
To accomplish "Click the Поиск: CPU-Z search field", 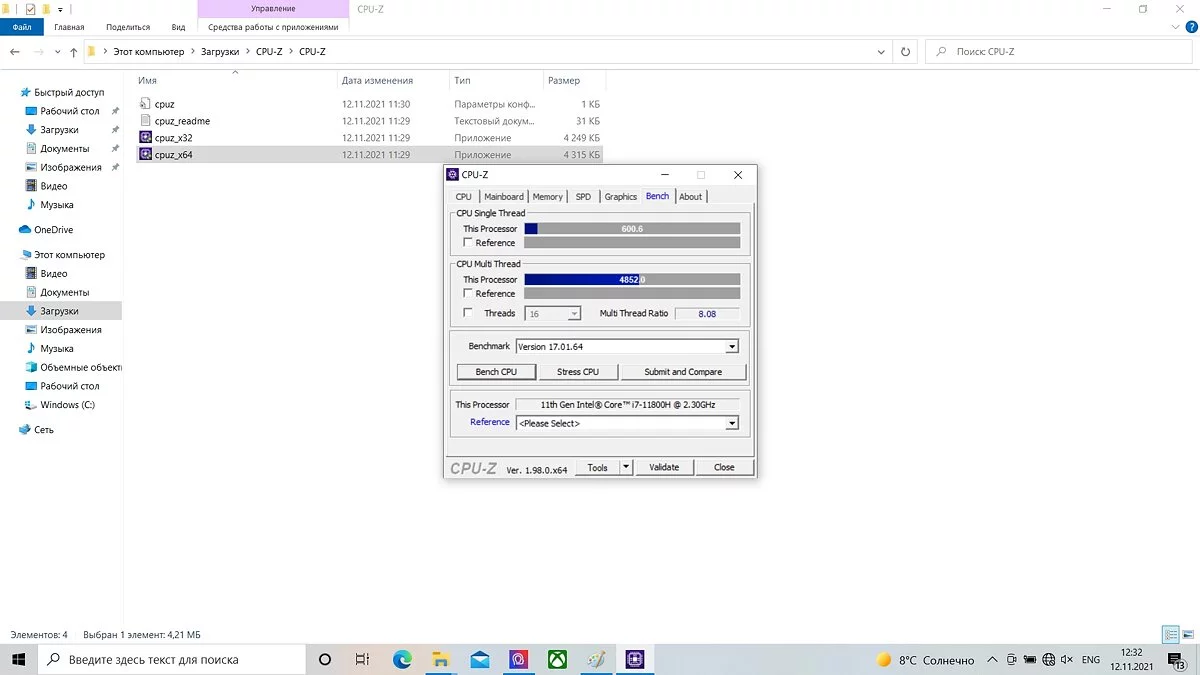I will point(1058,51).
